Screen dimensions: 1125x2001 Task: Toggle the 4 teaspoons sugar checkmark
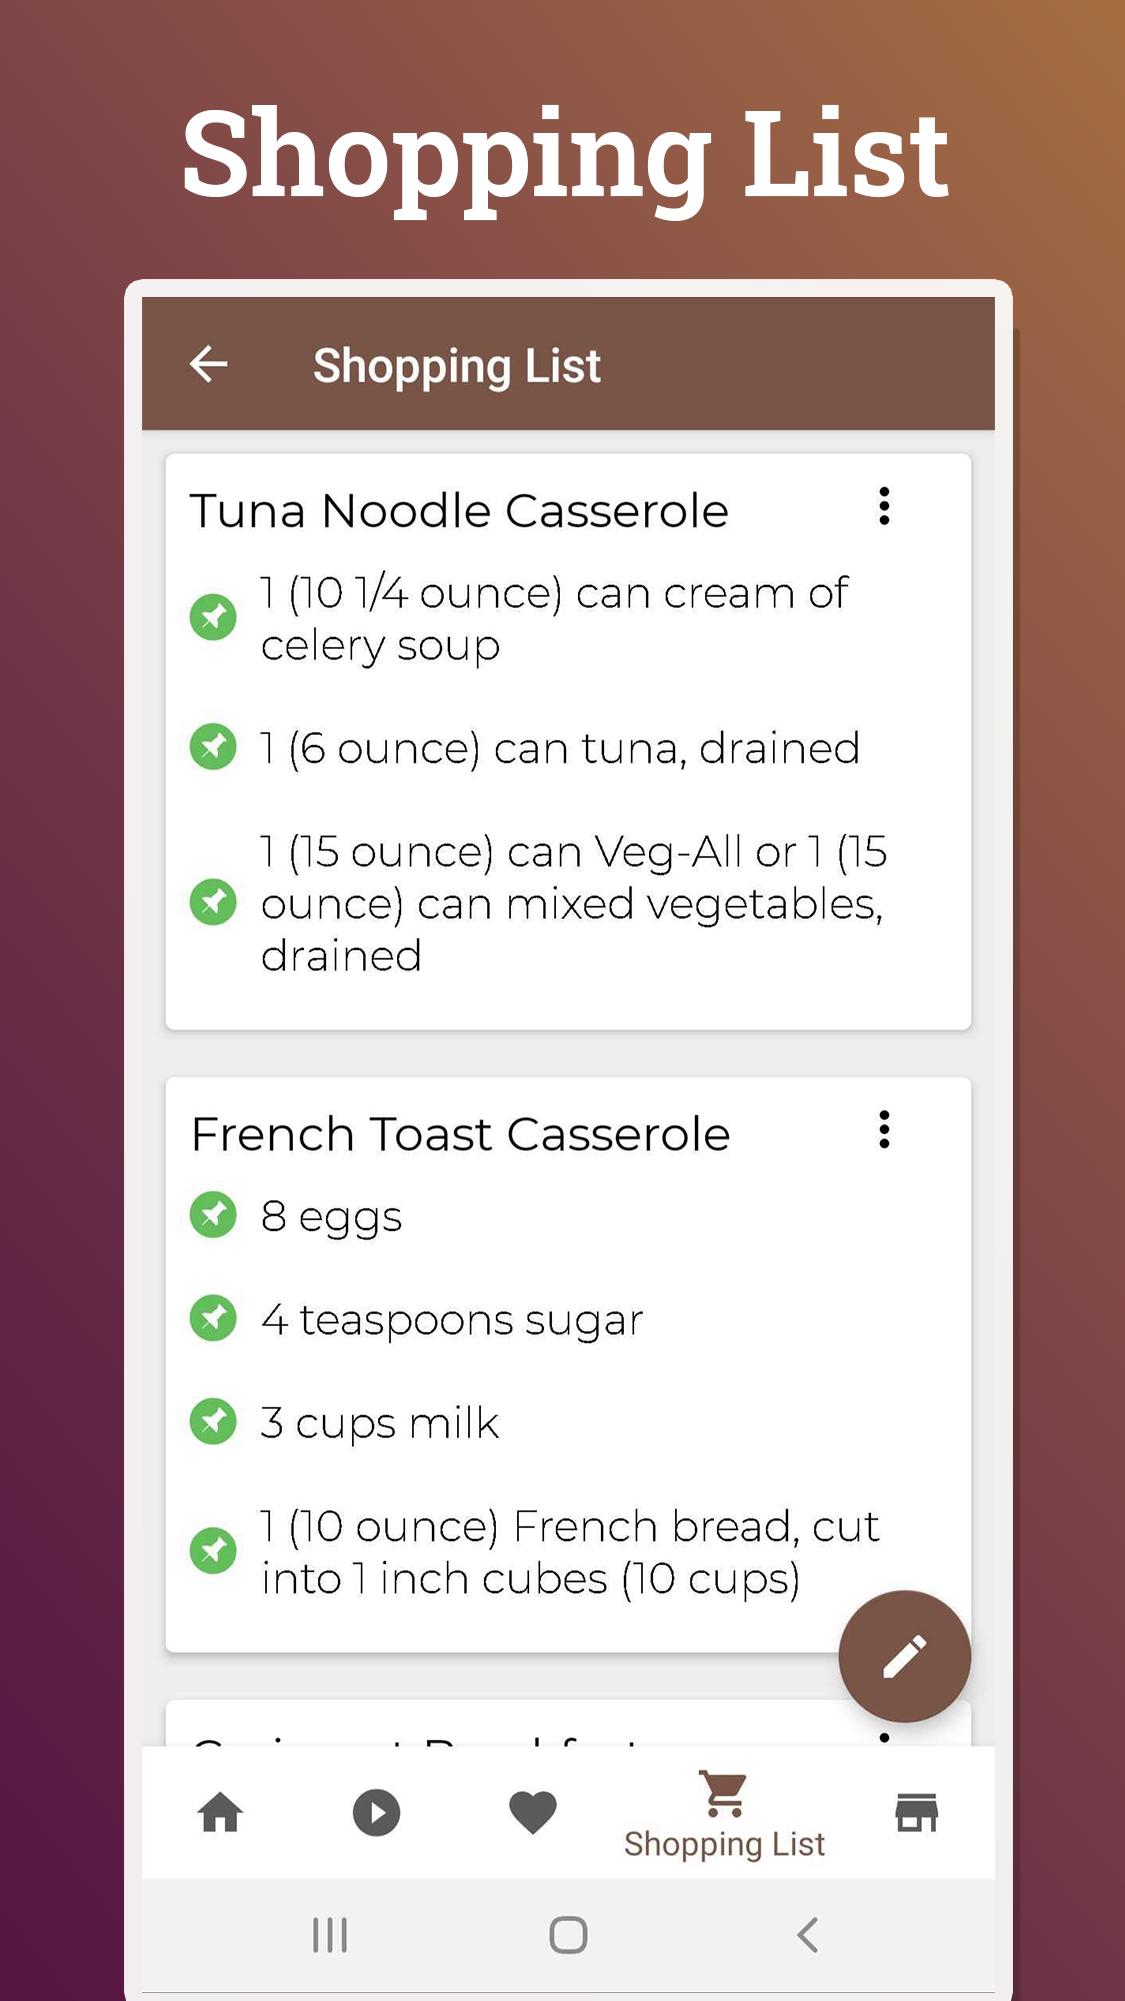(213, 1318)
